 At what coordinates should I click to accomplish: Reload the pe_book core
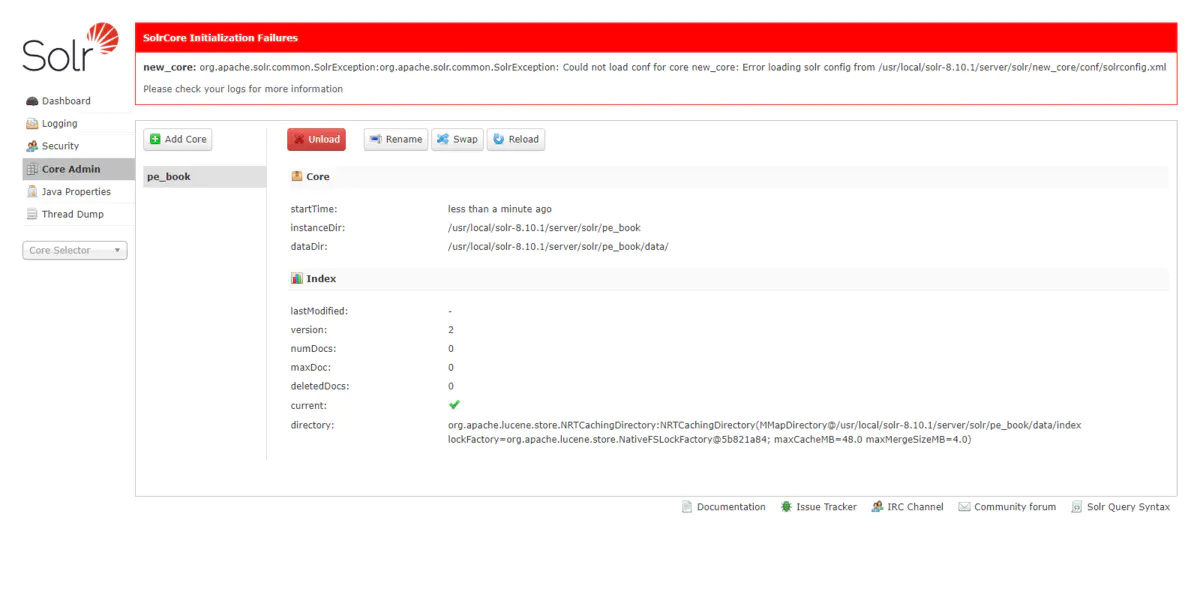pyautogui.click(x=516, y=139)
